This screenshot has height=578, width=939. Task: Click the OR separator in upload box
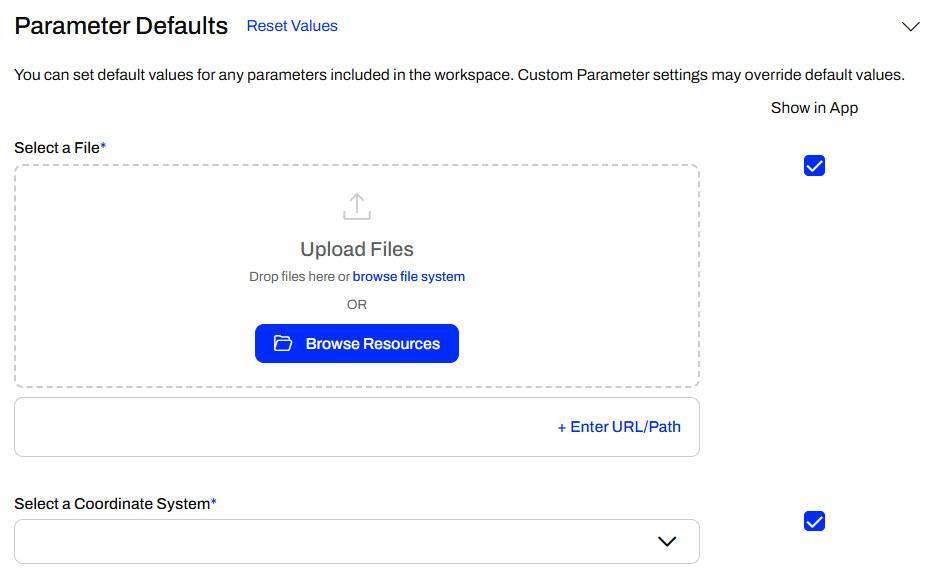357,304
